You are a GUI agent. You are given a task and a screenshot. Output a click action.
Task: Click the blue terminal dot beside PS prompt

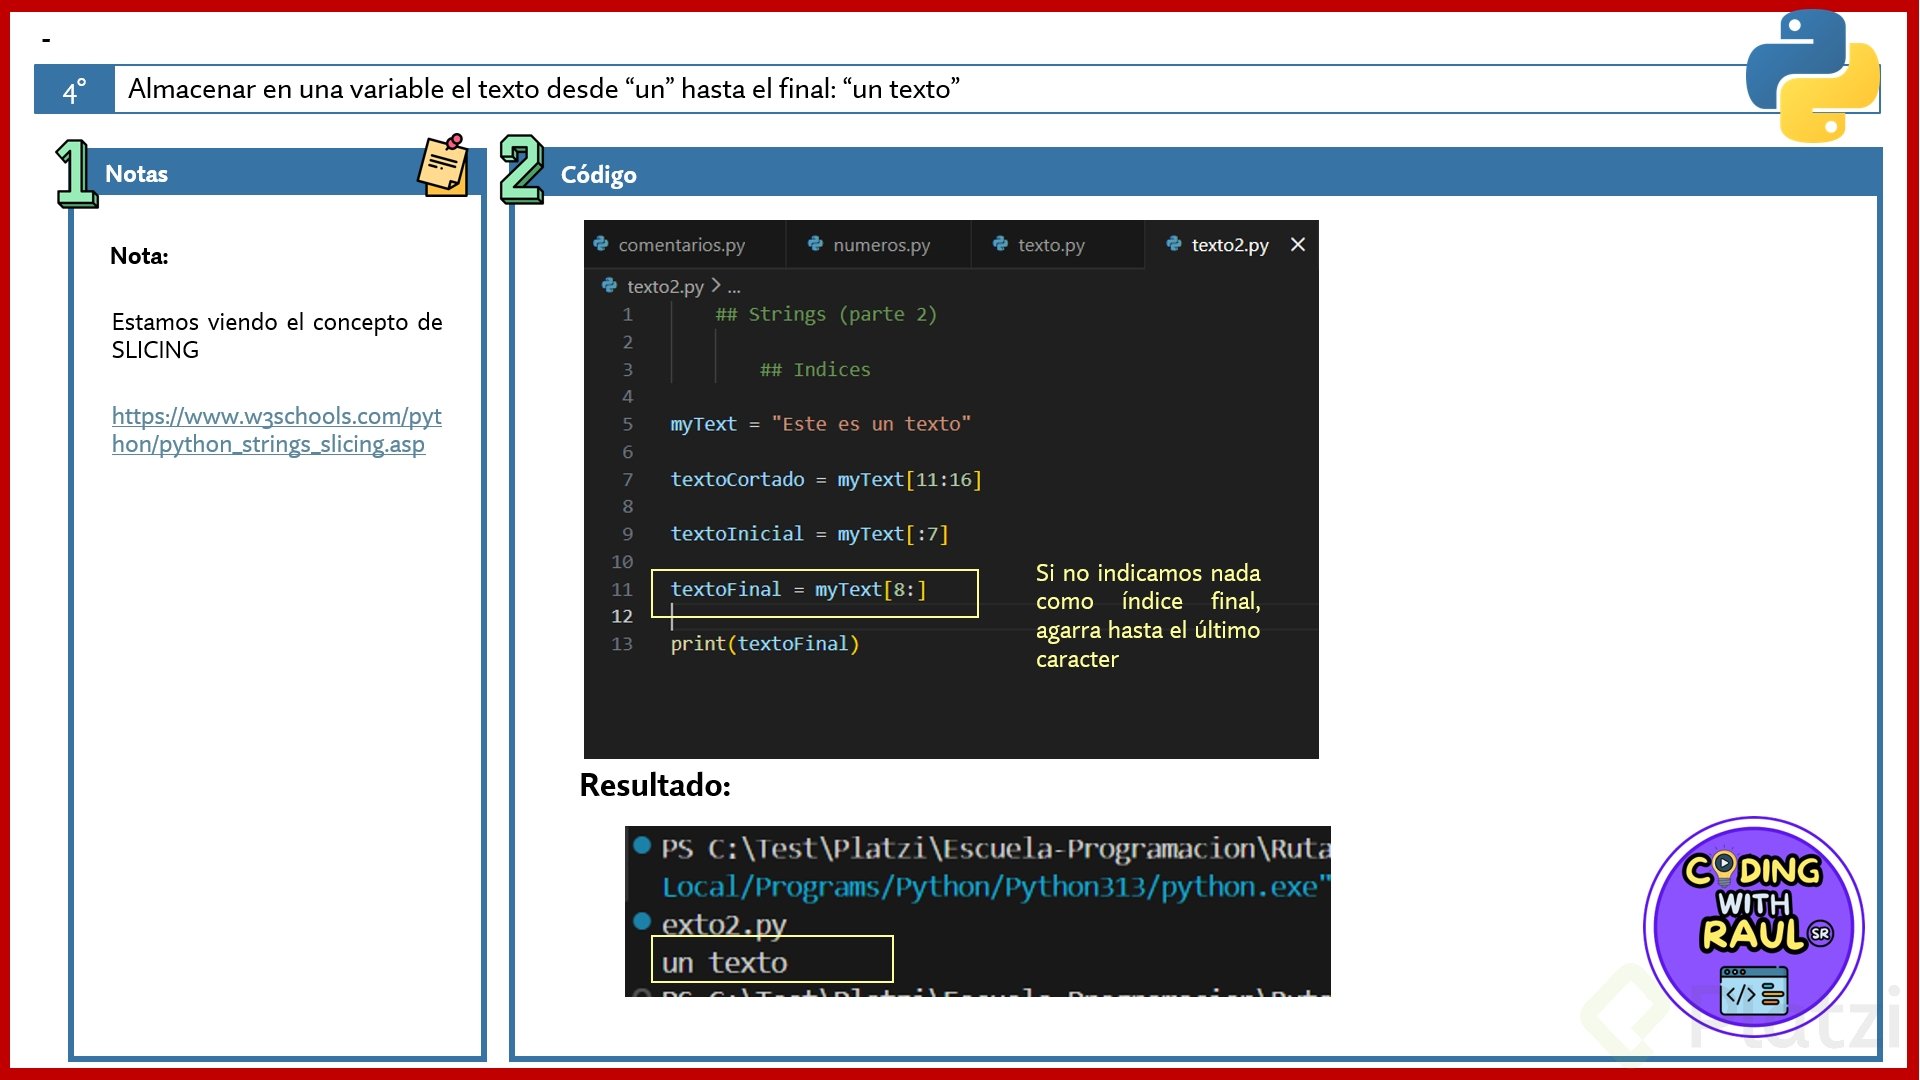642,845
